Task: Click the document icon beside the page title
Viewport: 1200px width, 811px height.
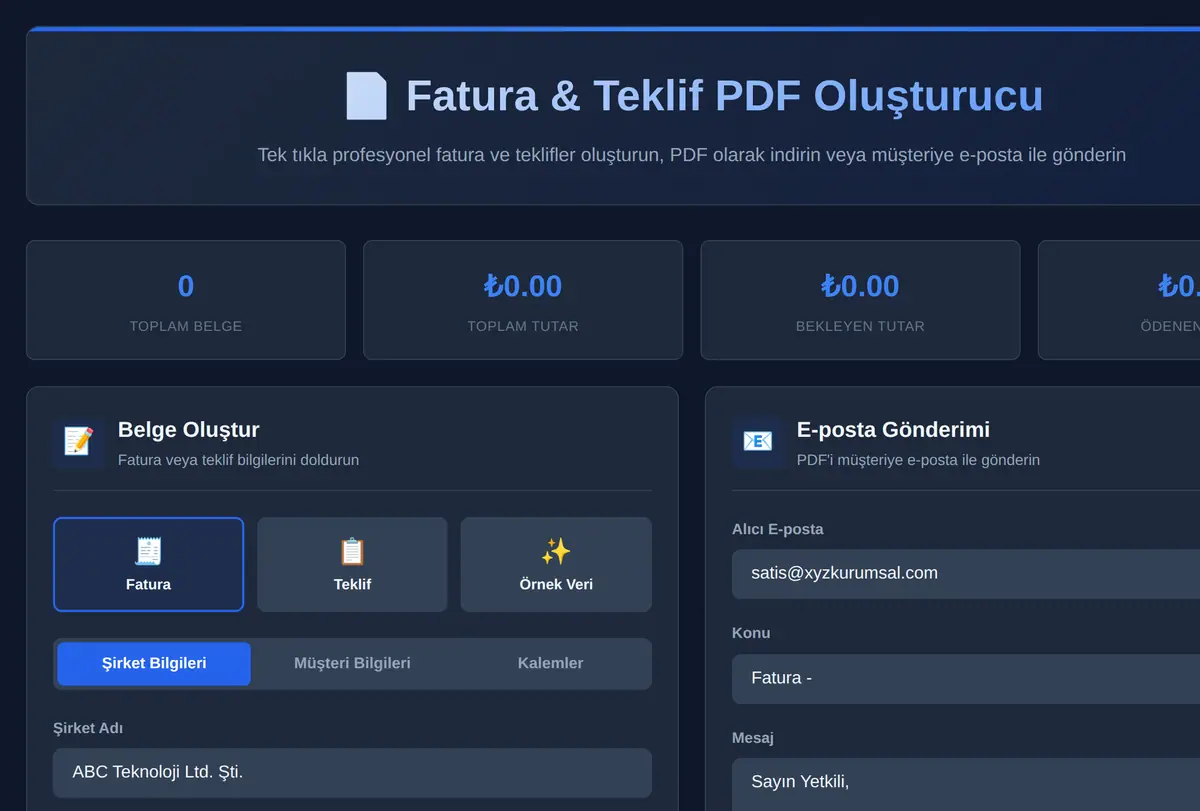Action: (366, 96)
